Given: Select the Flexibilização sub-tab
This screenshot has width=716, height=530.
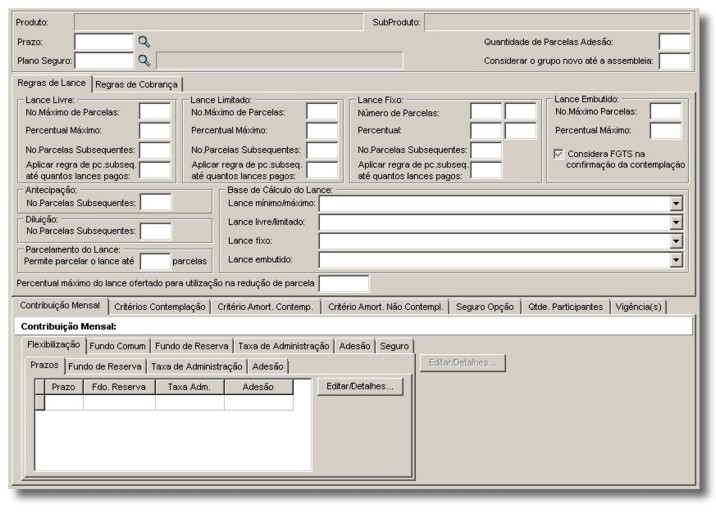Looking at the screenshot, I should (x=53, y=345).
